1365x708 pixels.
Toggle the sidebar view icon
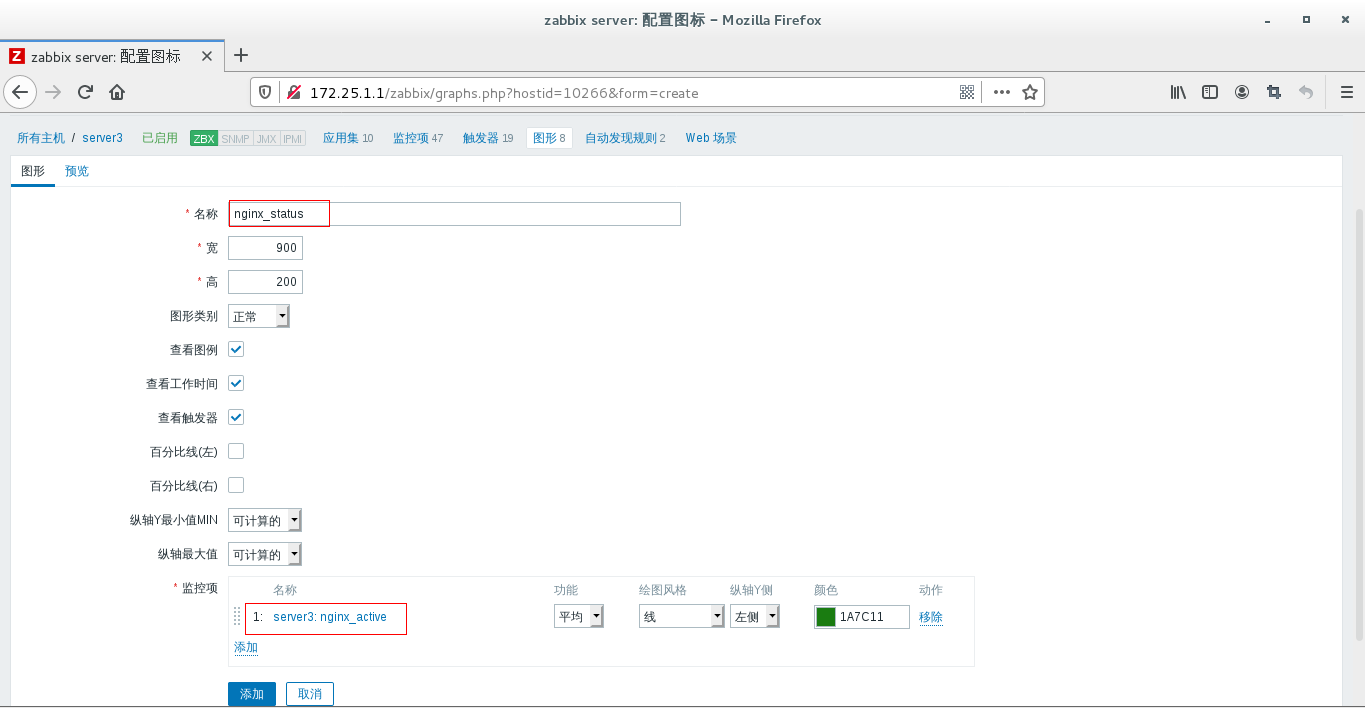pos(1210,92)
